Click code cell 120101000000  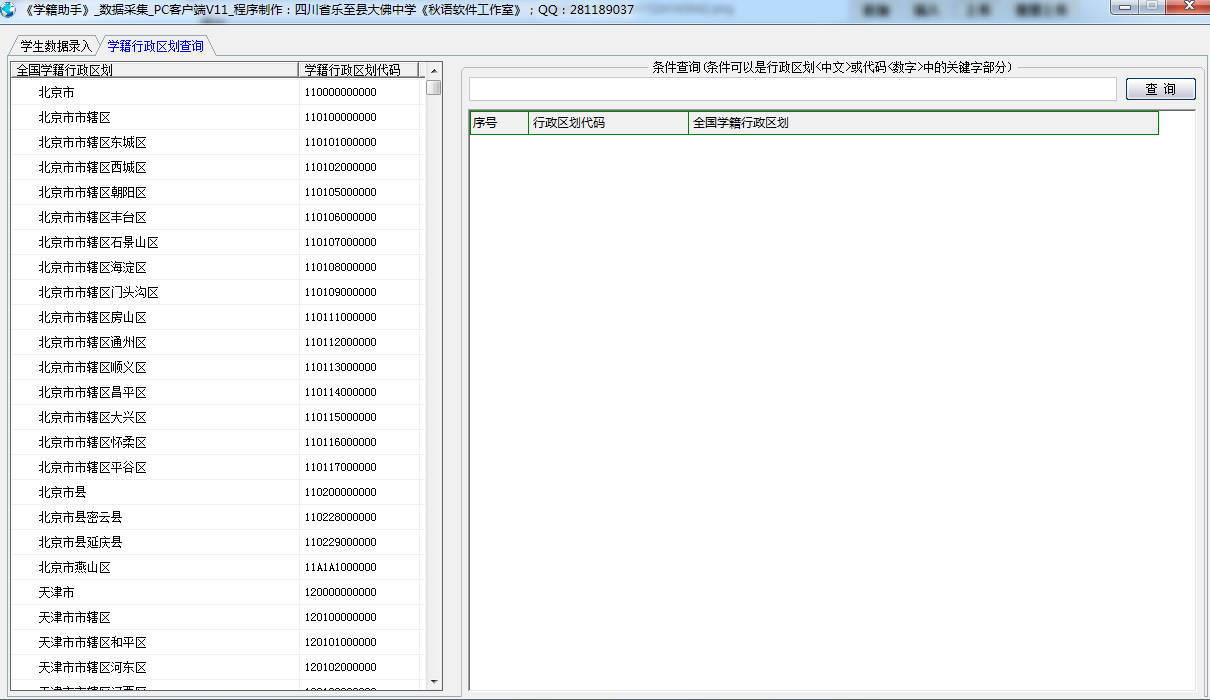click(359, 642)
